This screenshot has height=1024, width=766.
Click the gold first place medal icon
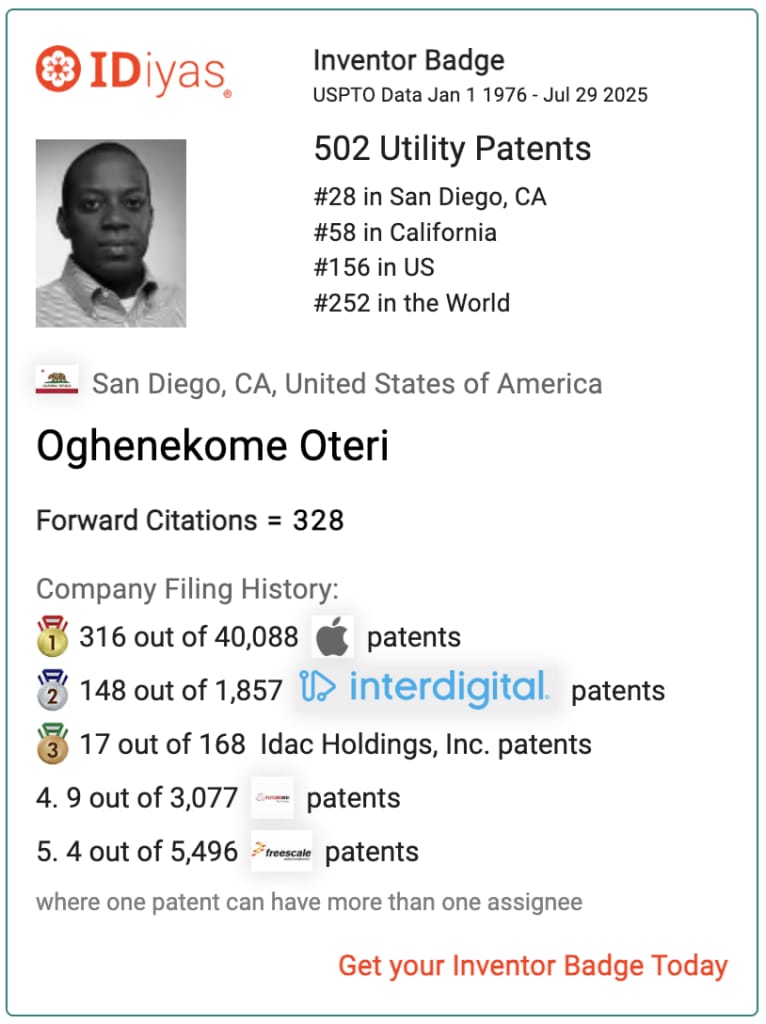[x=53, y=635]
